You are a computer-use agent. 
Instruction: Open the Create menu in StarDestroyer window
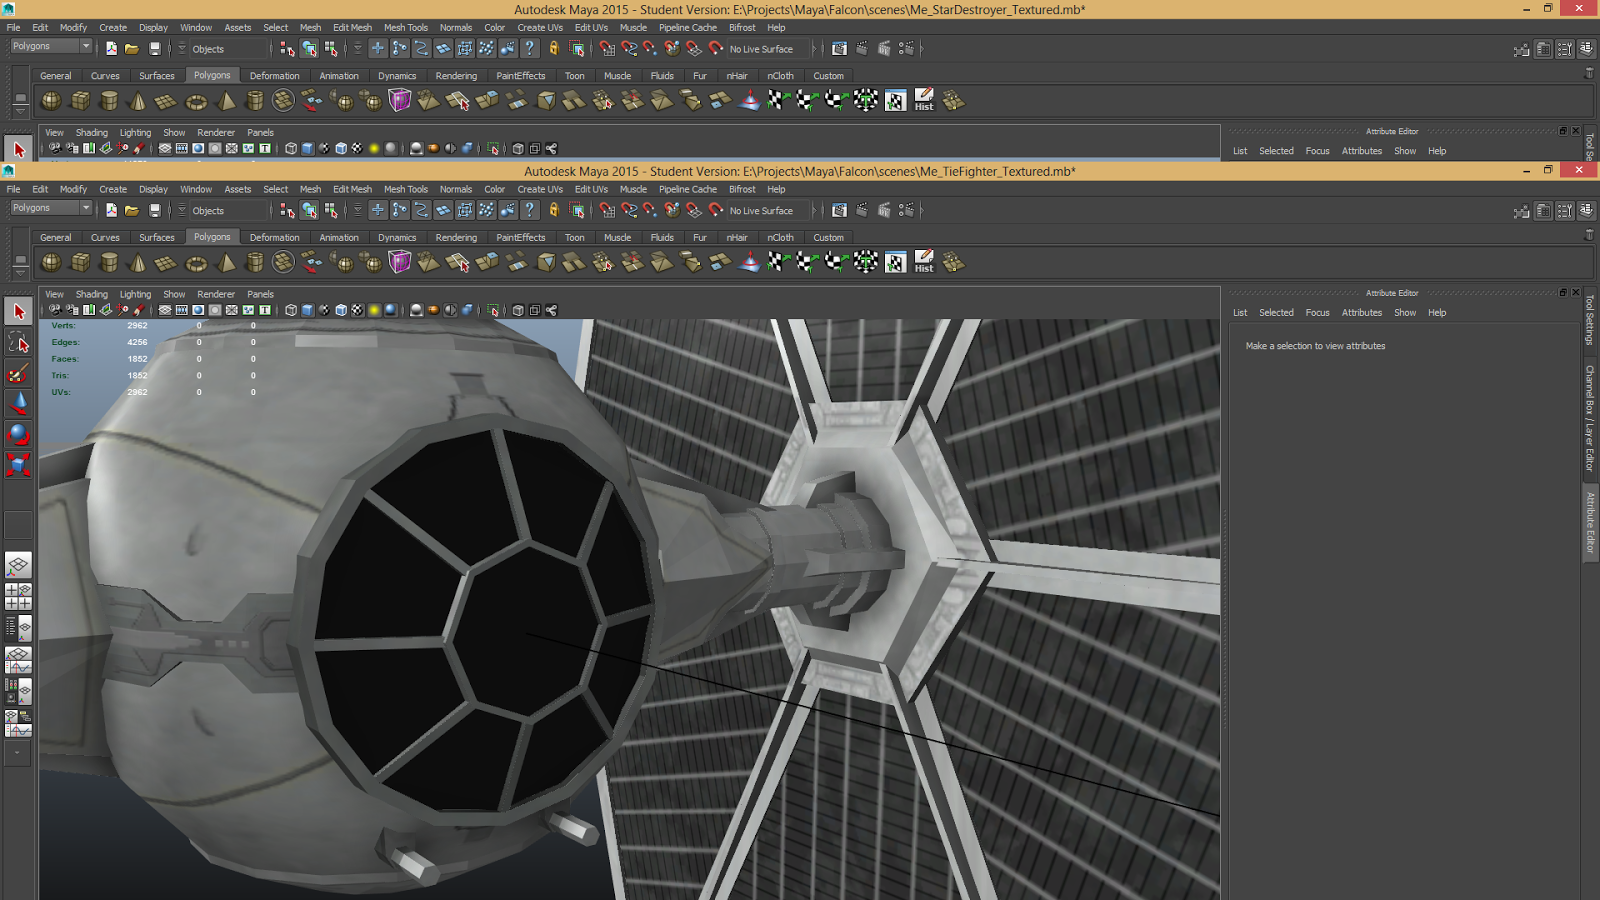[113, 27]
